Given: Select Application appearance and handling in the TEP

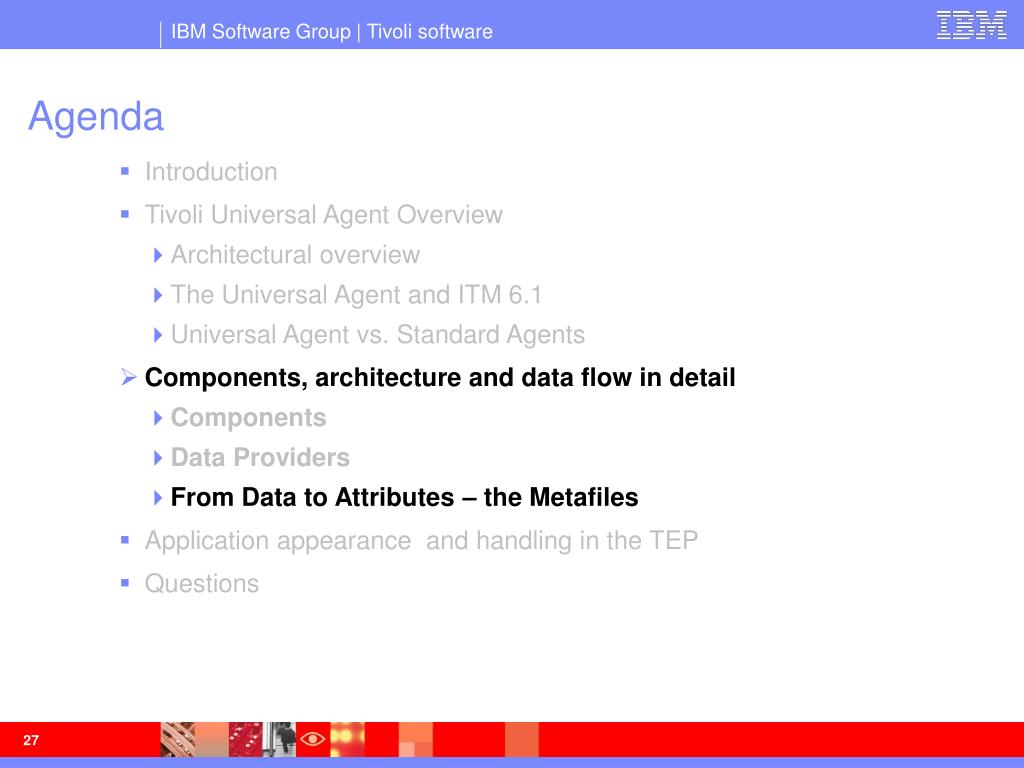Looking at the screenshot, I should click(421, 541).
